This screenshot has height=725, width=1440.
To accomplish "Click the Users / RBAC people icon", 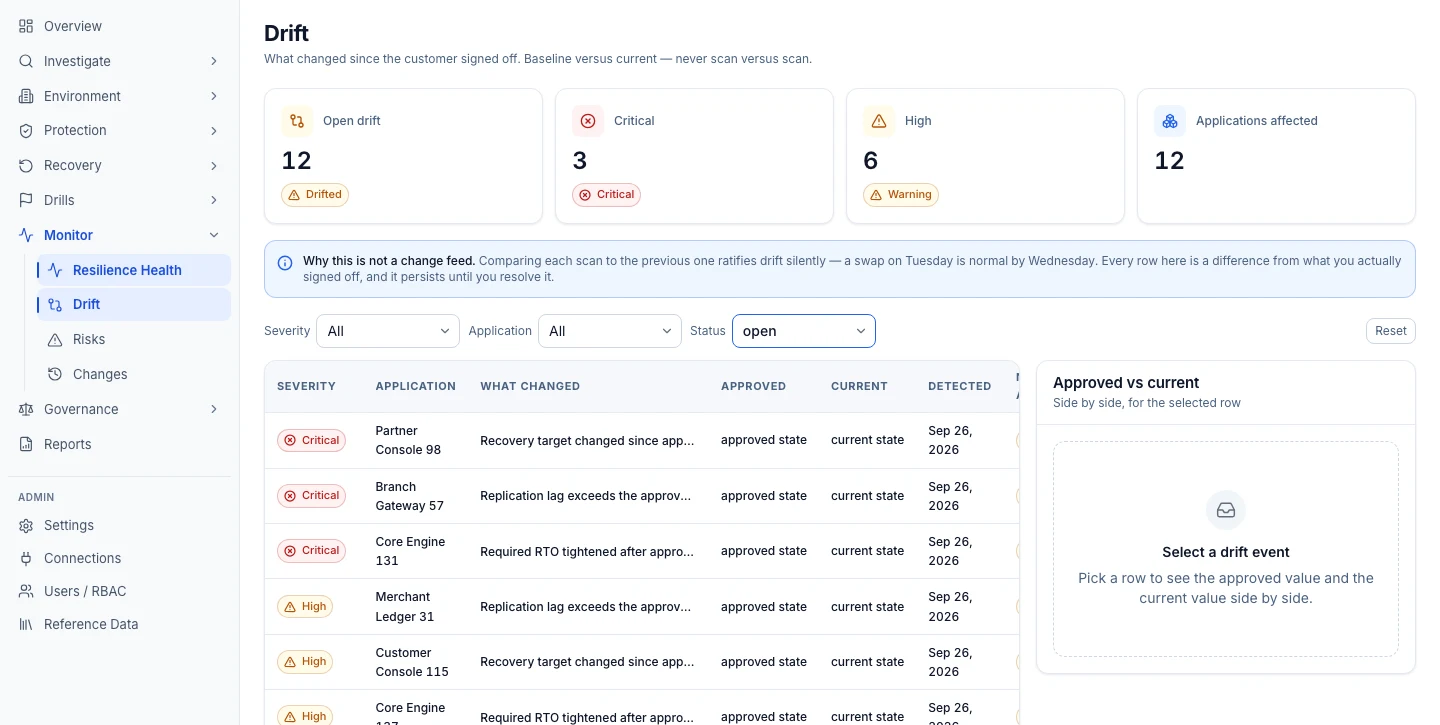I will tap(26, 591).
